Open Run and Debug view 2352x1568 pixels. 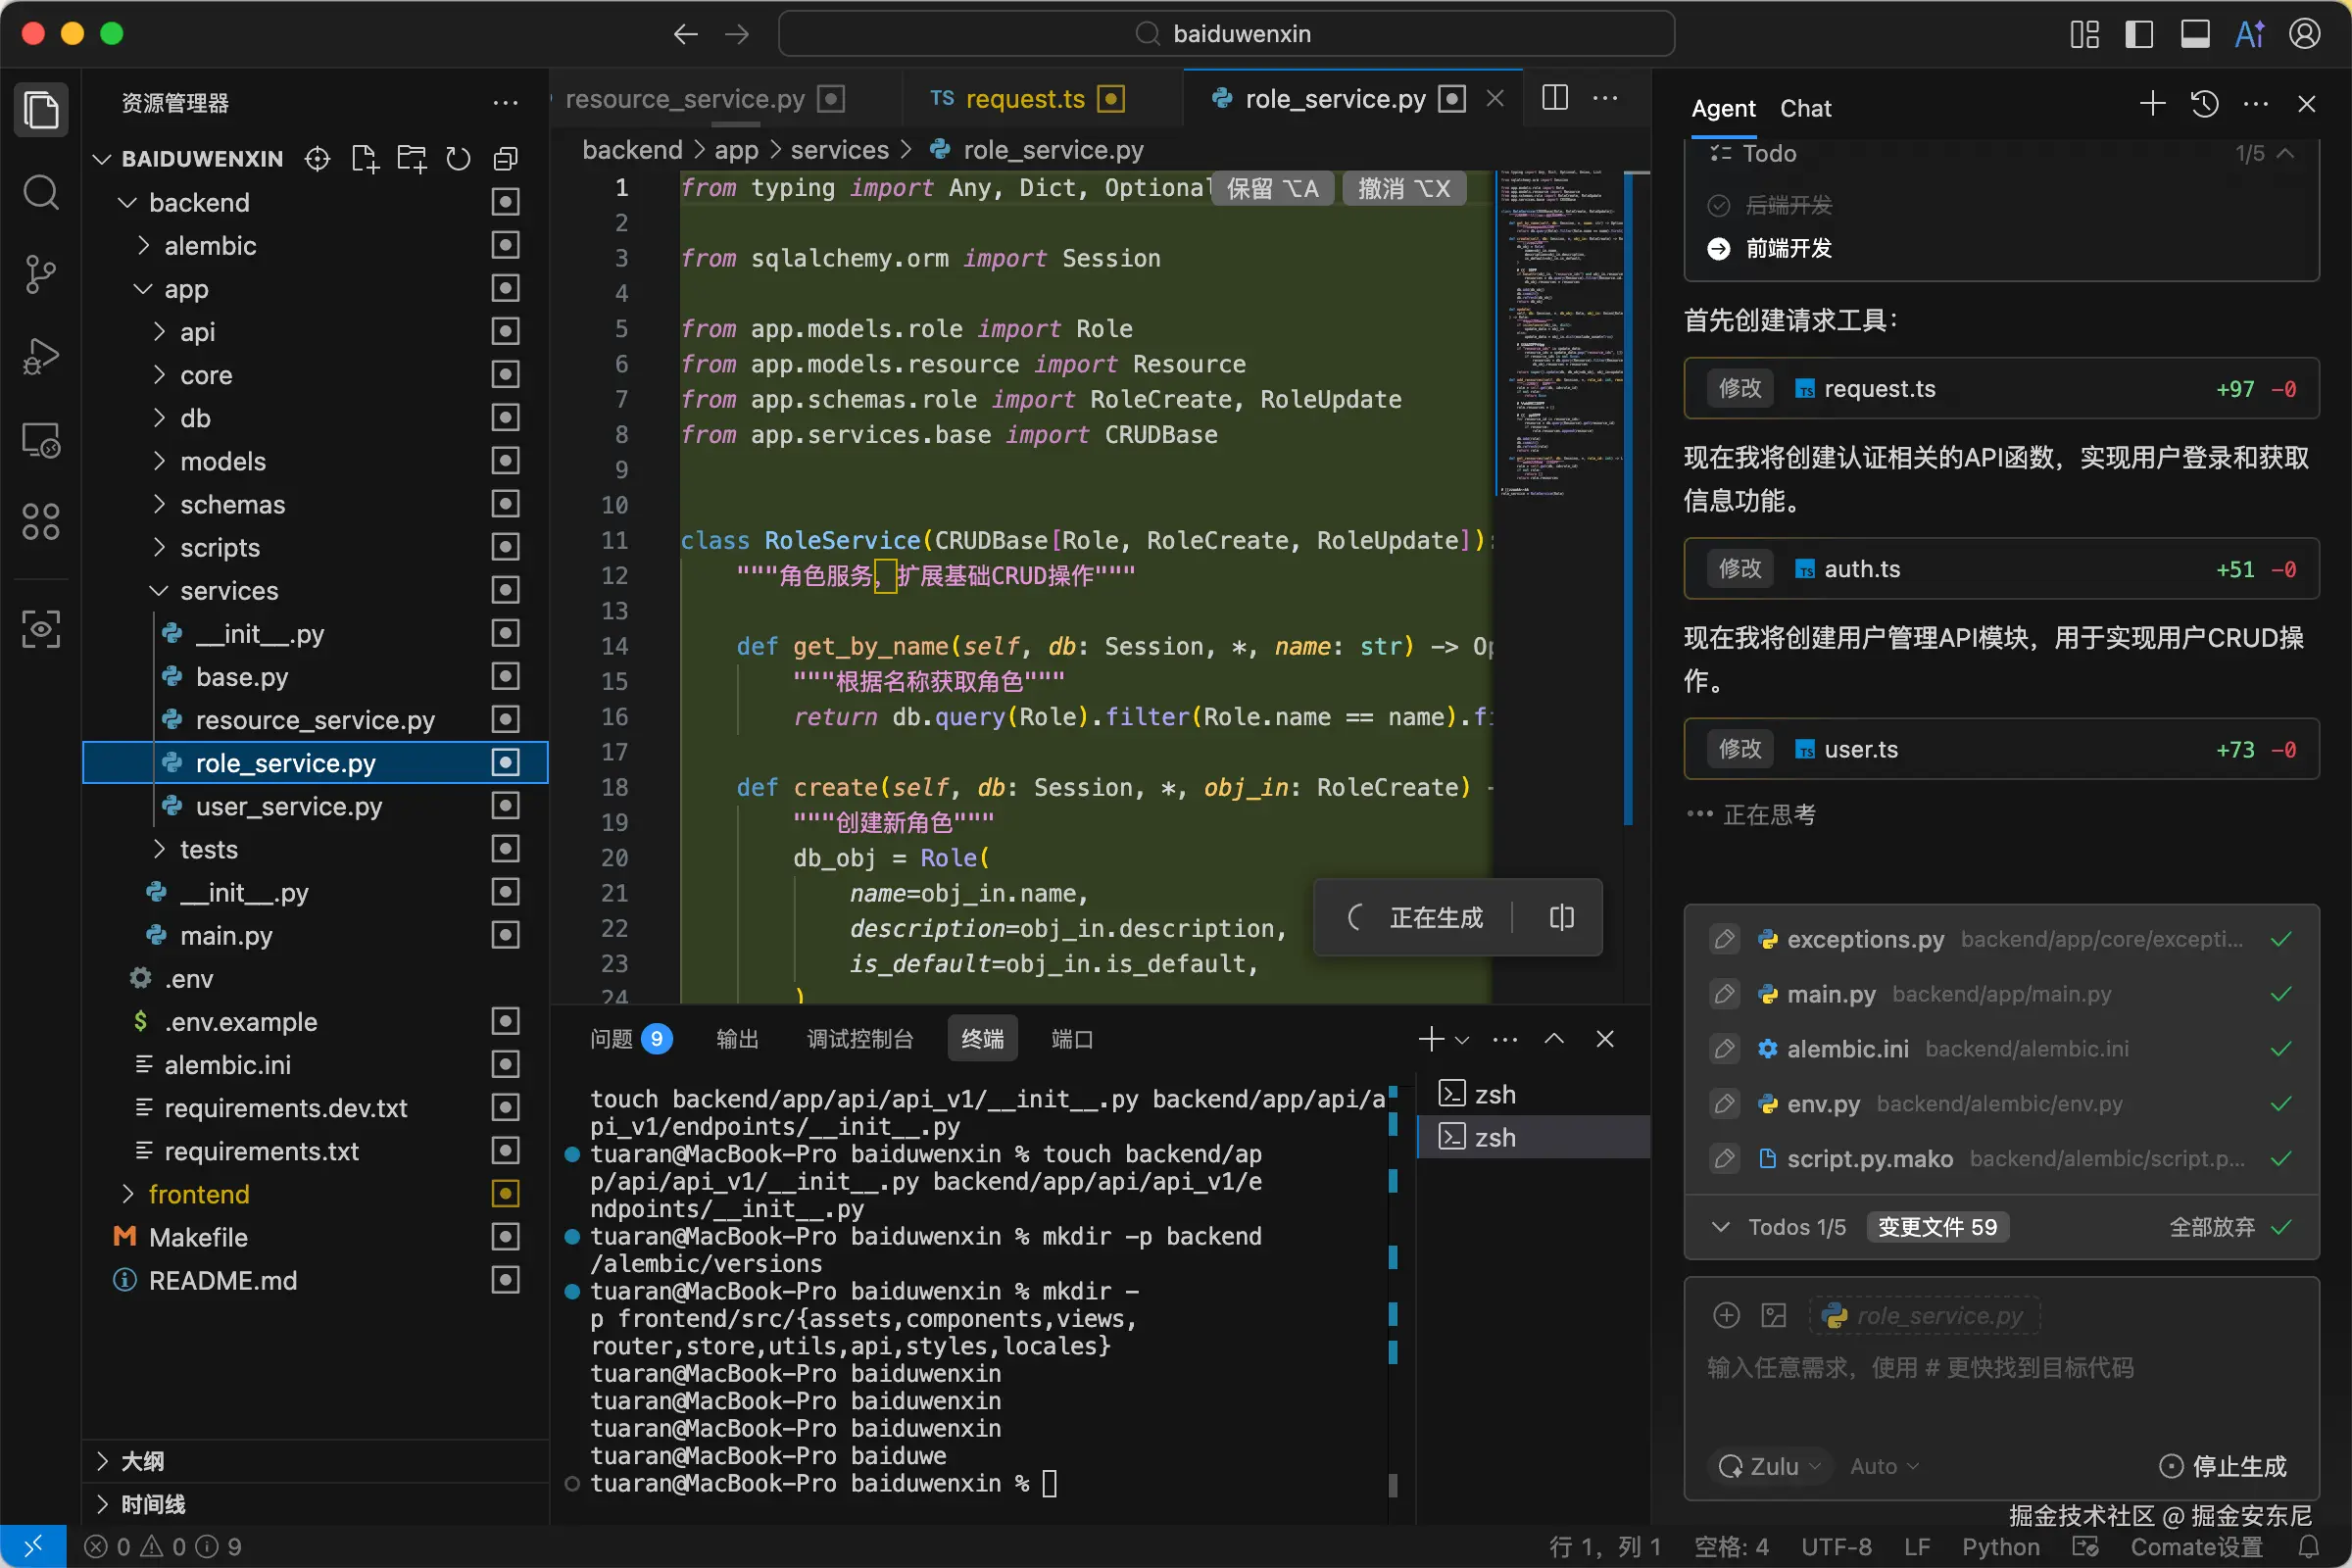click(40, 356)
